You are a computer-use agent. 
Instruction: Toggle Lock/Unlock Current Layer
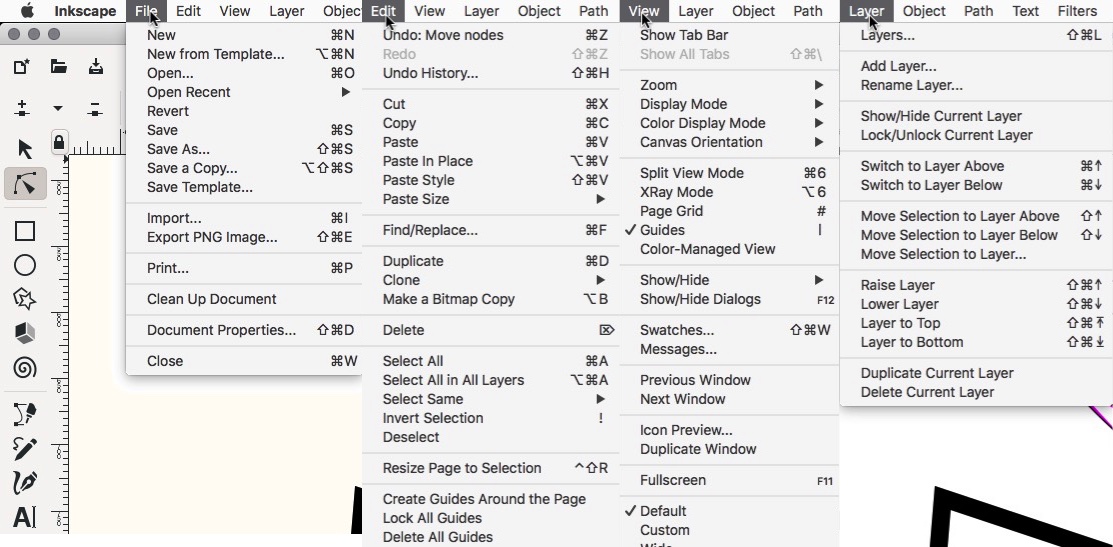click(976, 135)
